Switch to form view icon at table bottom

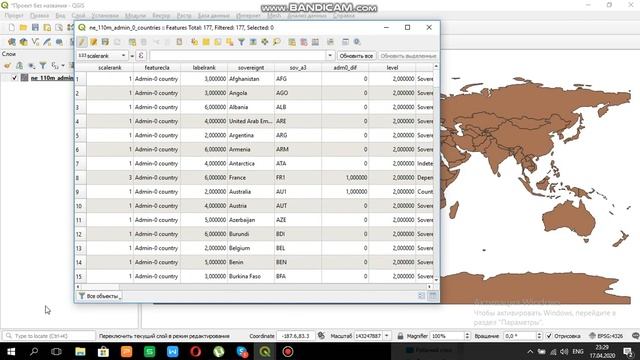pyautogui.click(x=421, y=296)
